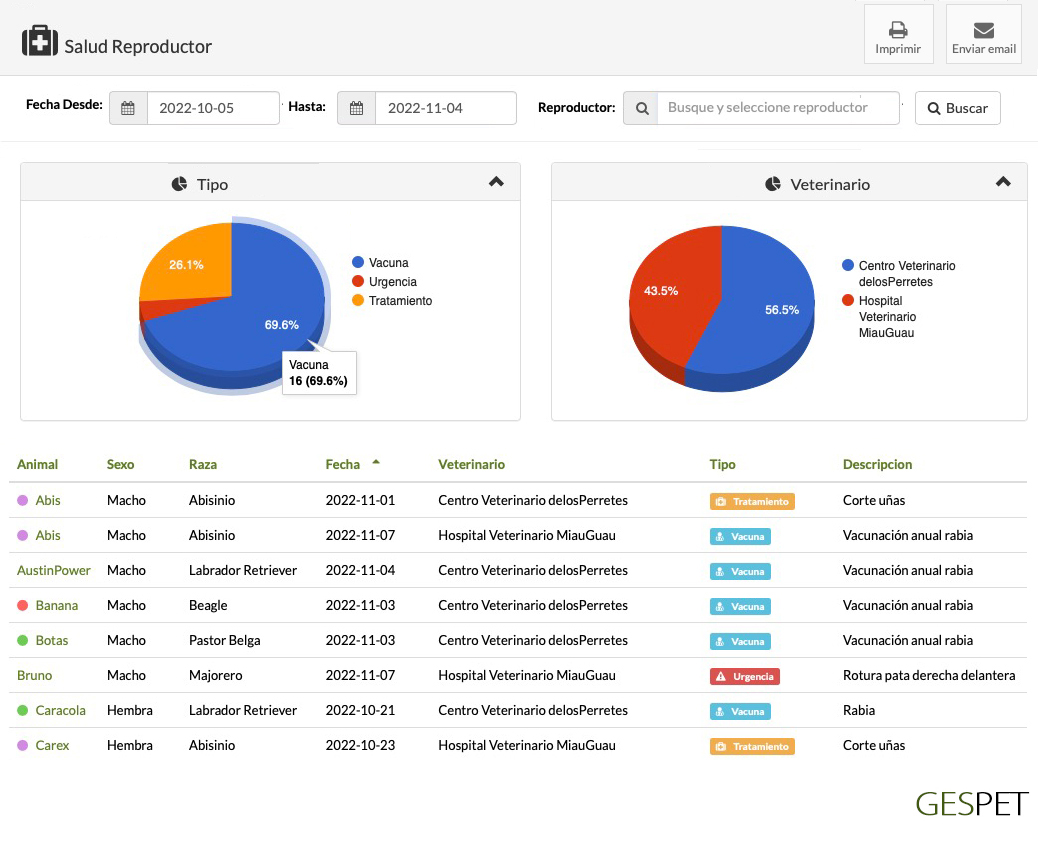
Task: Open calendar icon for Hasta date
Action: (356, 108)
